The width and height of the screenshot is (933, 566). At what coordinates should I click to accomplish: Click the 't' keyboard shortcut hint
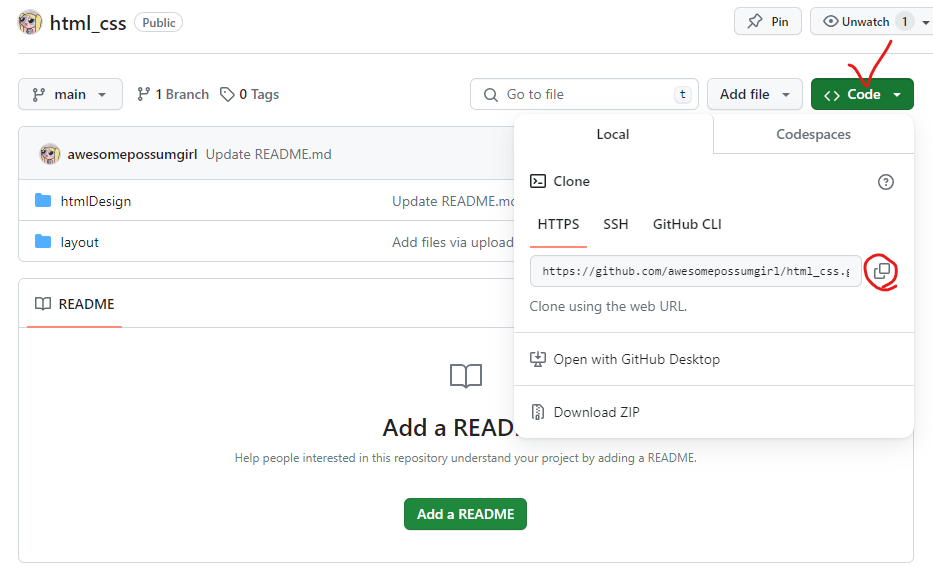pyautogui.click(x=682, y=94)
